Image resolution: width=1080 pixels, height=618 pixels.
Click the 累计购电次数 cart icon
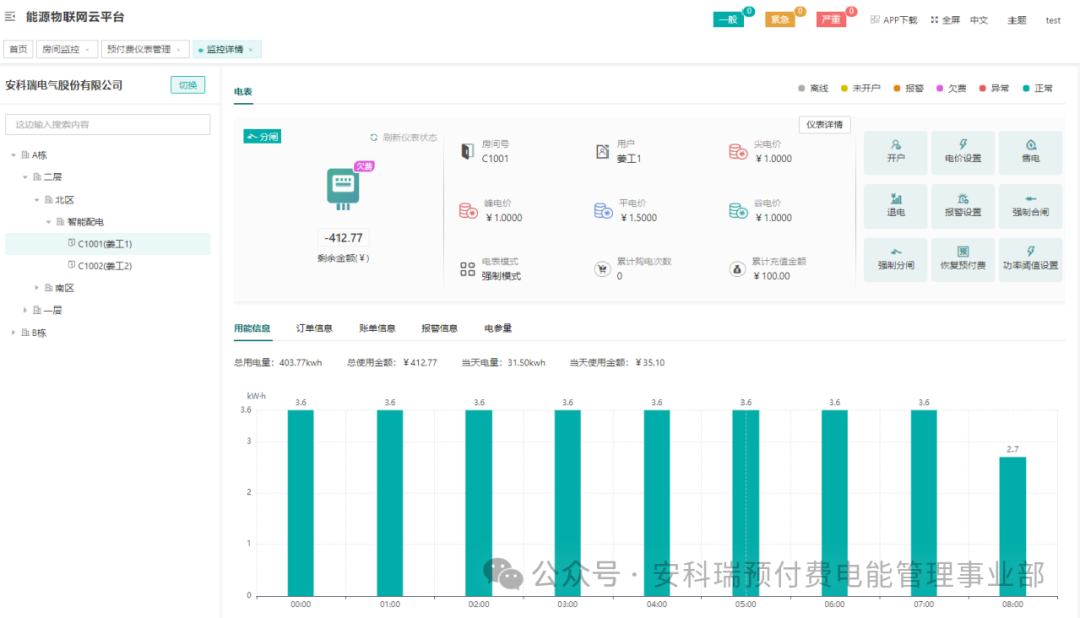pyautogui.click(x=602, y=269)
